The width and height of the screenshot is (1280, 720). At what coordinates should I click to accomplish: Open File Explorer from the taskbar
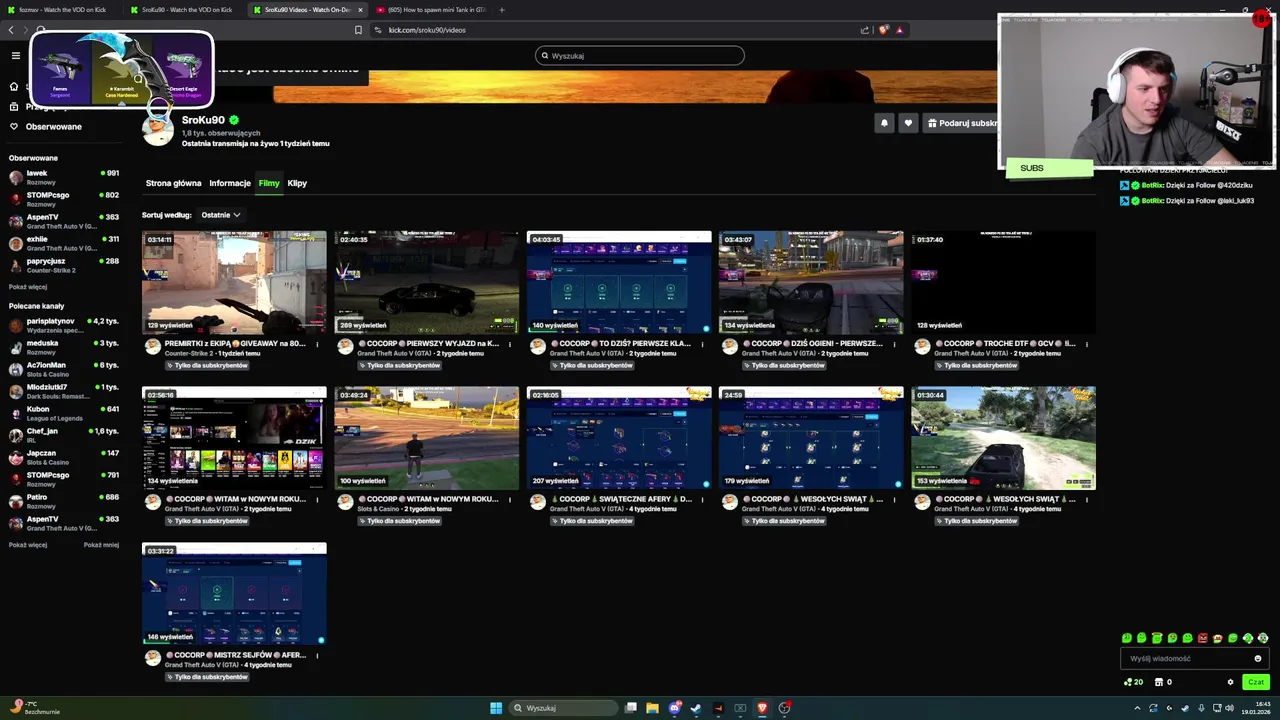tap(652, 708)
